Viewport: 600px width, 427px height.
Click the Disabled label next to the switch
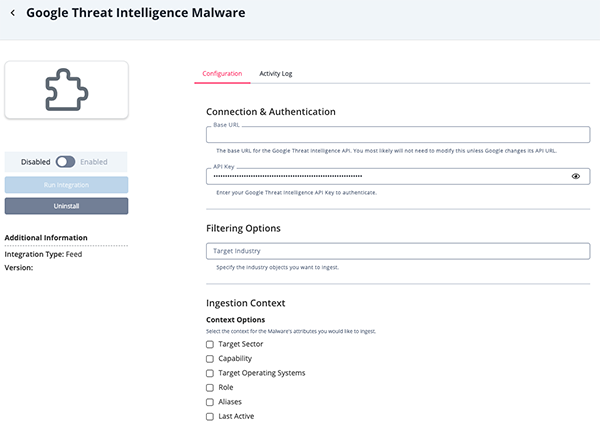click(35, 162)
